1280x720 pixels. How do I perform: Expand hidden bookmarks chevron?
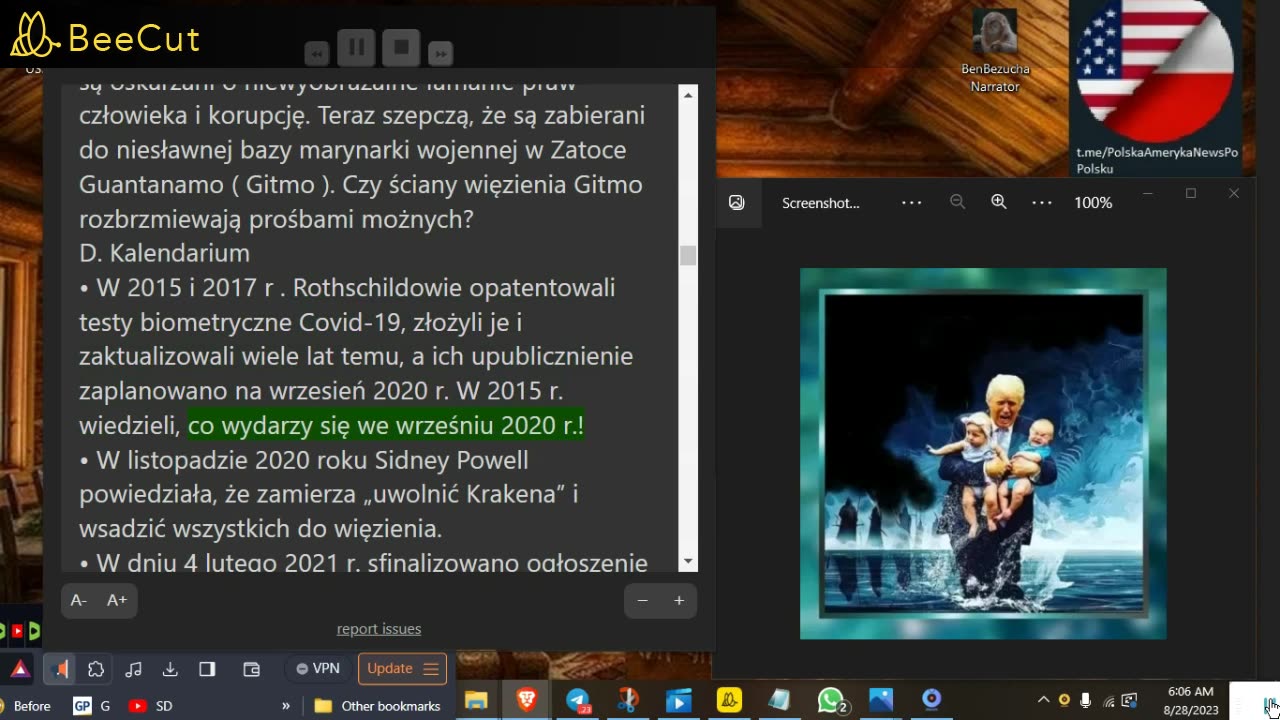click(286, 706)
